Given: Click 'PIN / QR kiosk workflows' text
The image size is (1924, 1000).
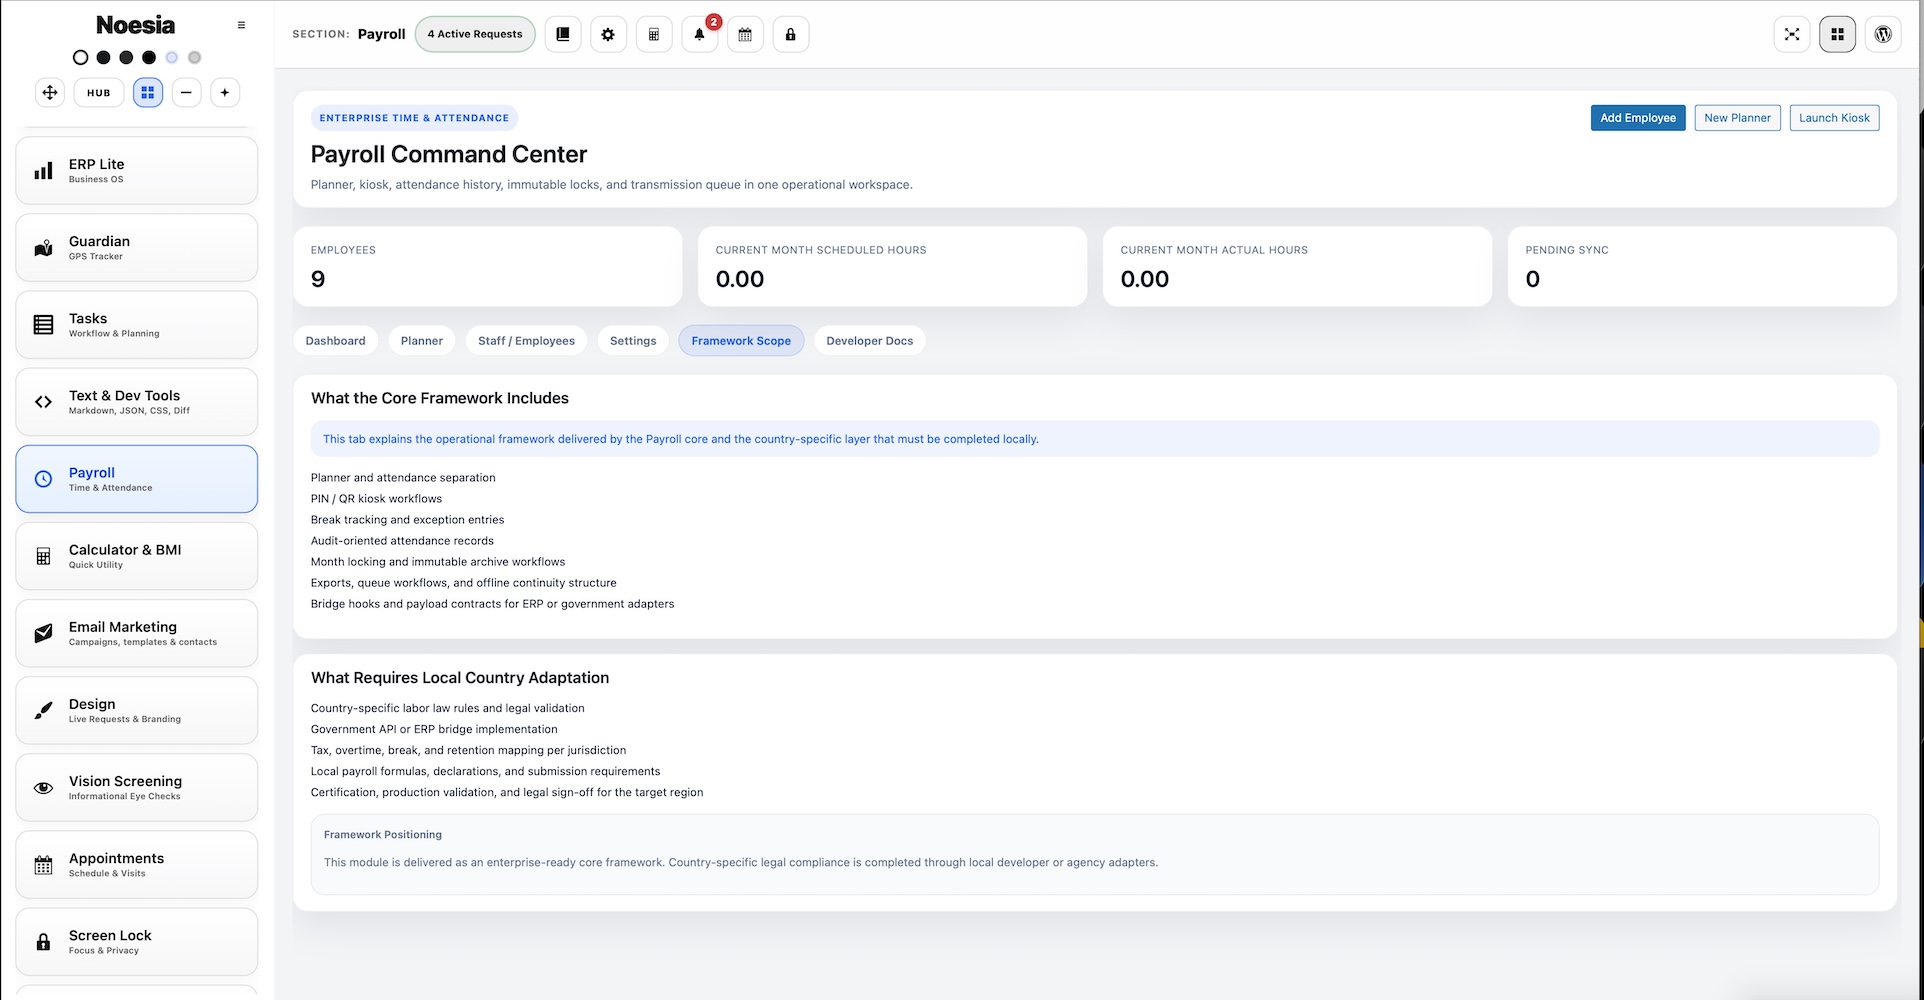Looking at the screenshot, I should tap(376, 499).
